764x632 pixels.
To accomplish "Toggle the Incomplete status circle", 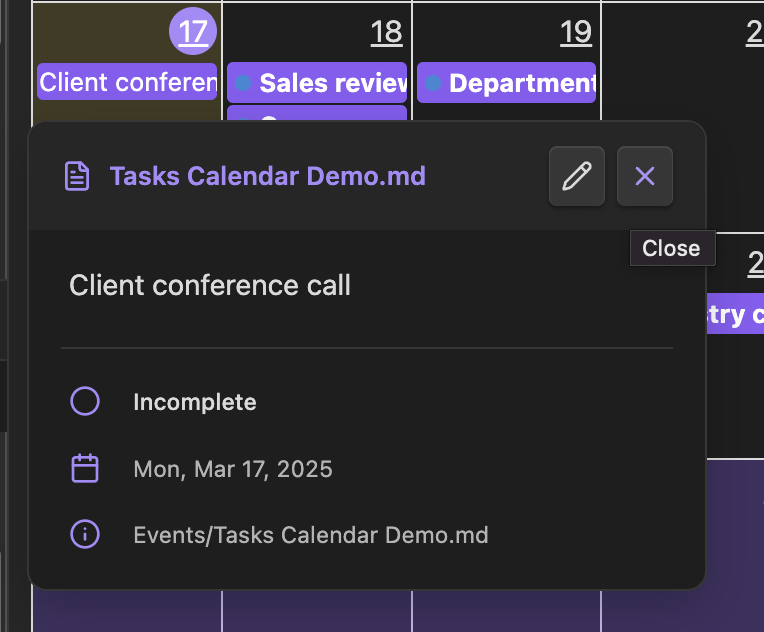I will (85, 401).
